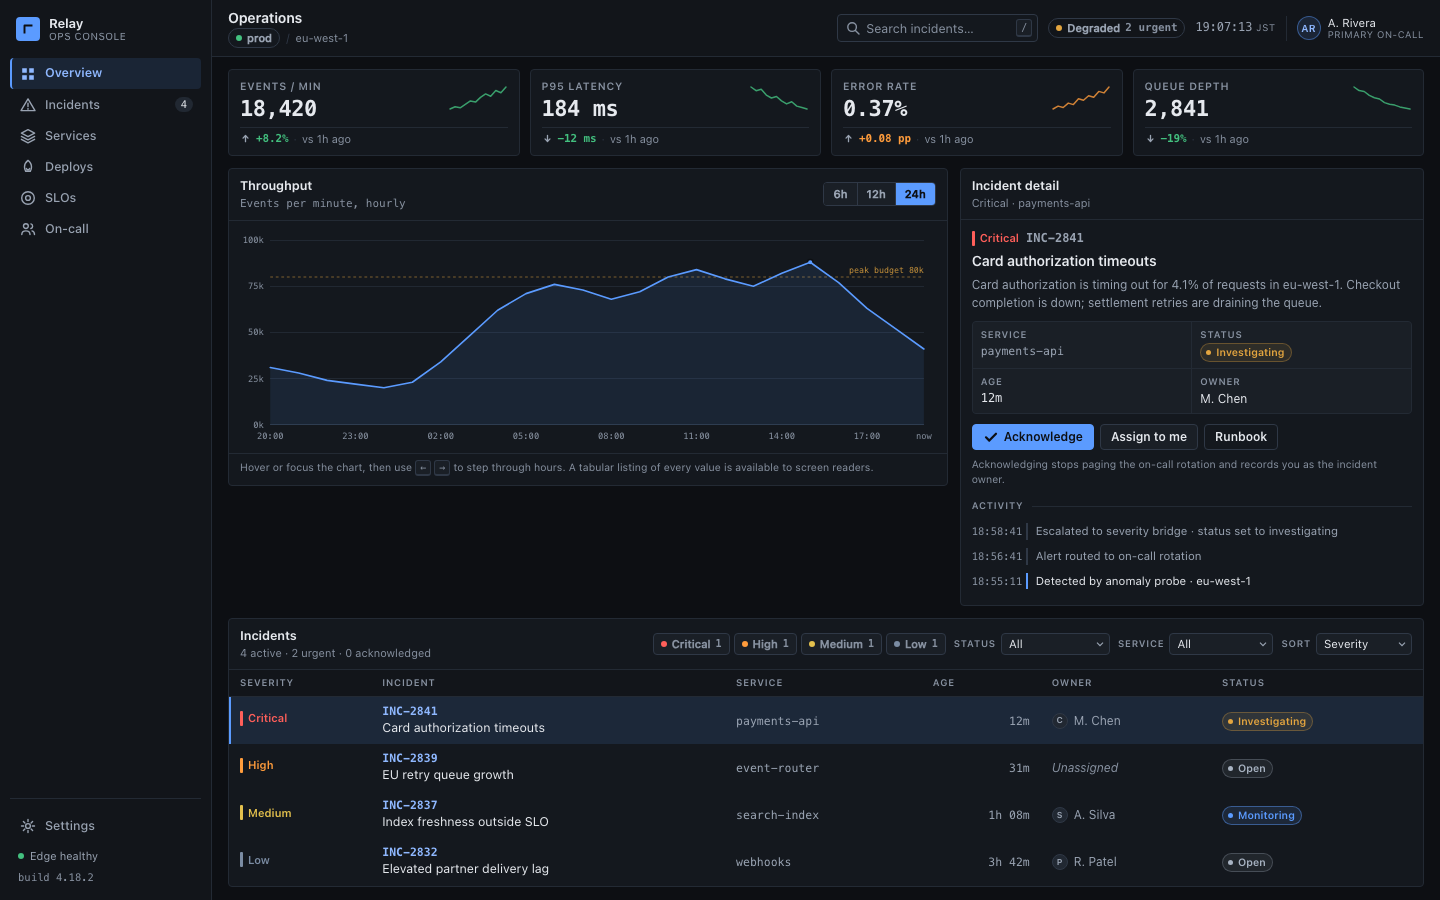Click the SLOs target icon
The width and height of the screenshot is (1440, 900).
pyautogui.click(x=28, y=198)
